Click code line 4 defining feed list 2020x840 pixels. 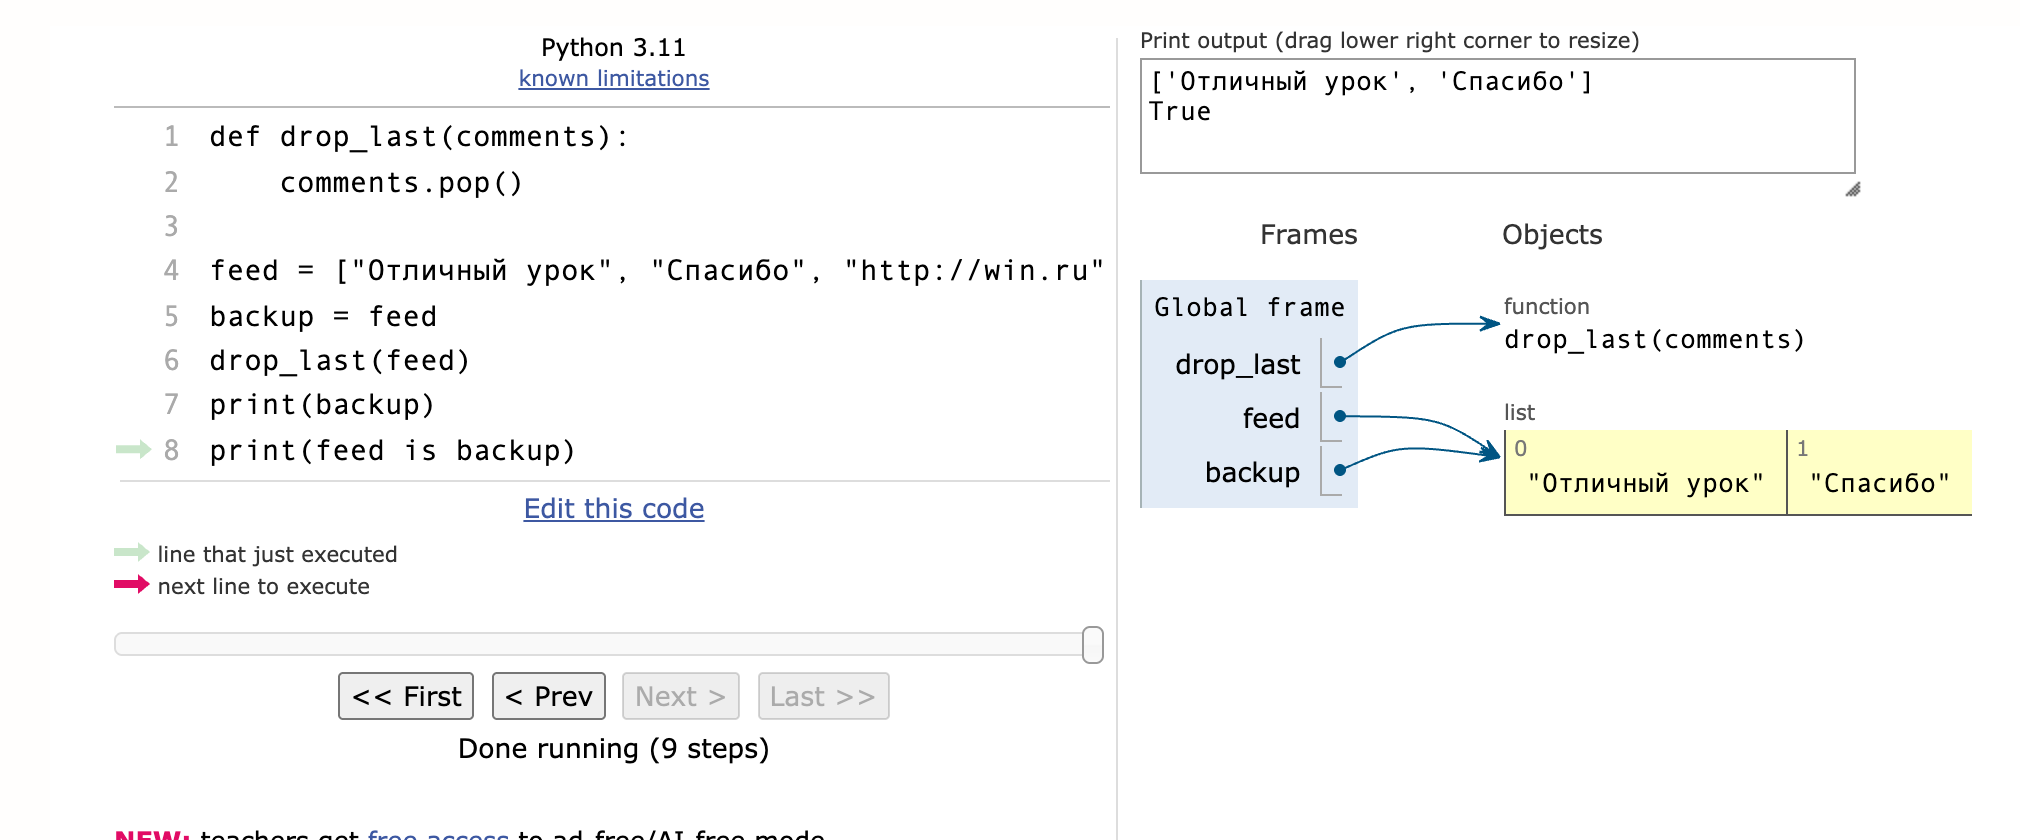point(657,270)
